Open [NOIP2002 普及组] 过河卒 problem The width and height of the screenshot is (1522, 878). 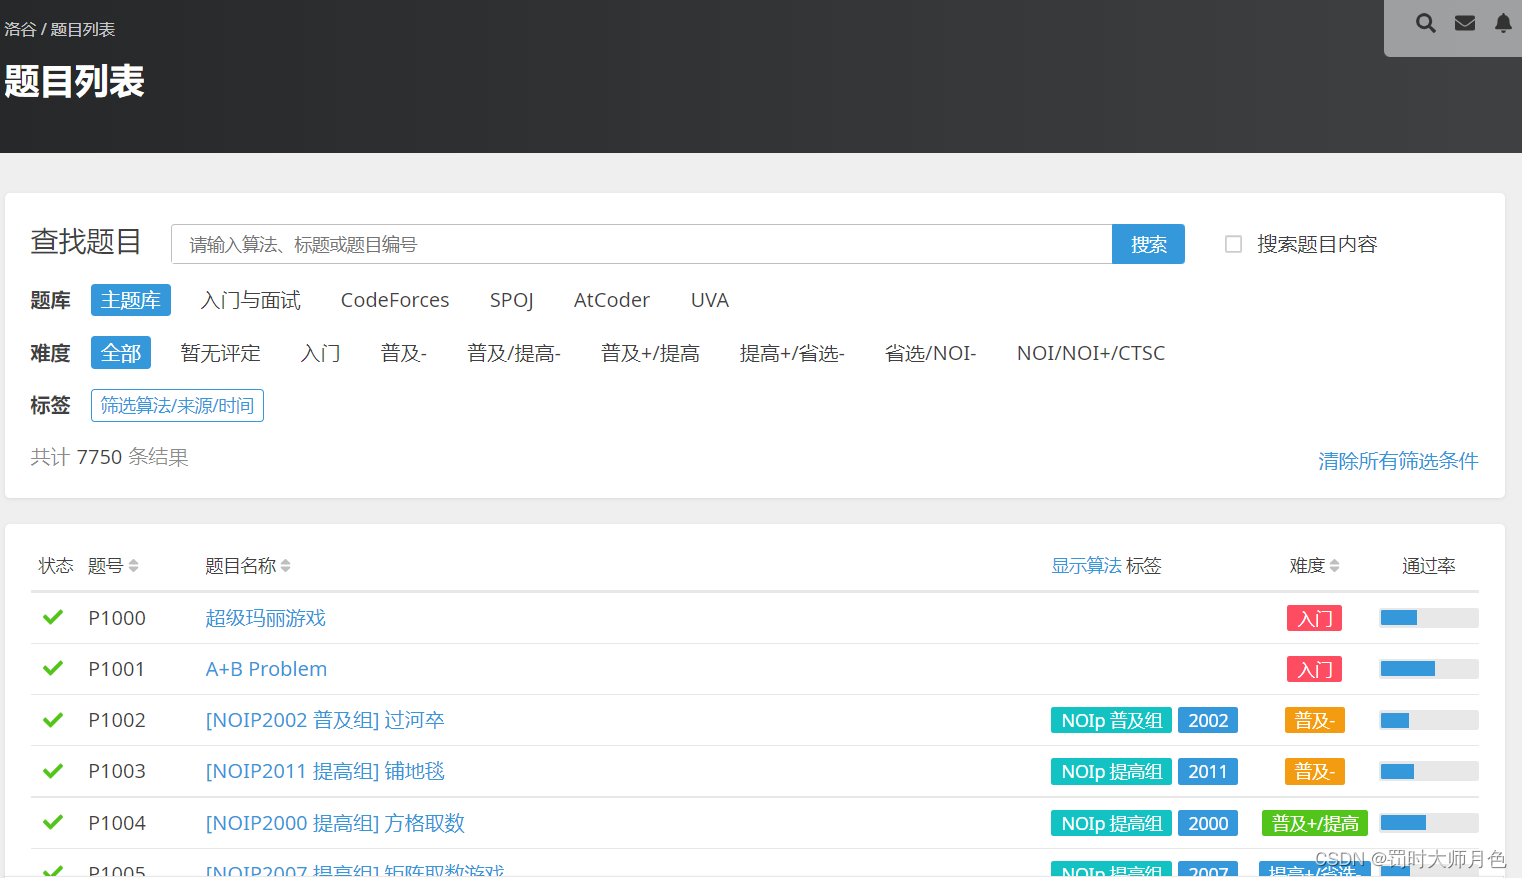[x=325, y=720]
